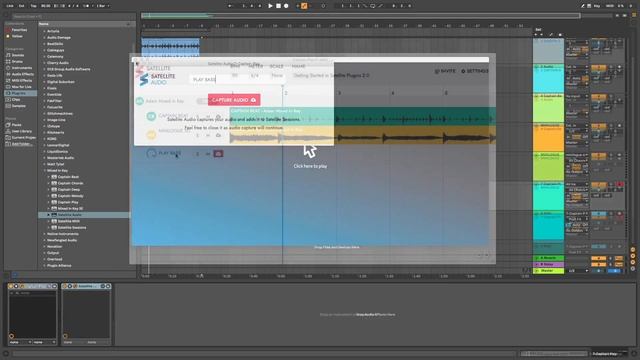This screenshot has height=360, width=640.
Task: Select the teal Captain Beat waveform clip
Action: pyautogui.click(x=363, y=116)
